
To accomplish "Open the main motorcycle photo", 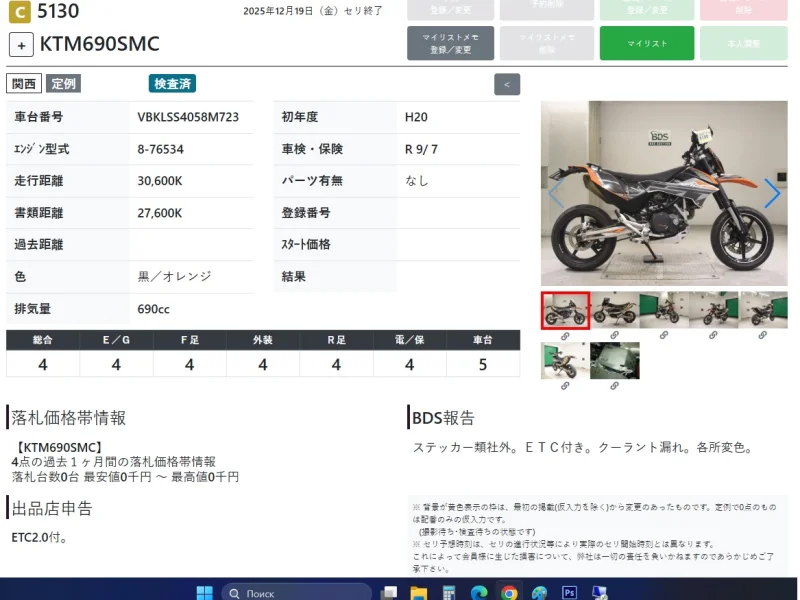I will pyautogui.click(x=664, y=193).
